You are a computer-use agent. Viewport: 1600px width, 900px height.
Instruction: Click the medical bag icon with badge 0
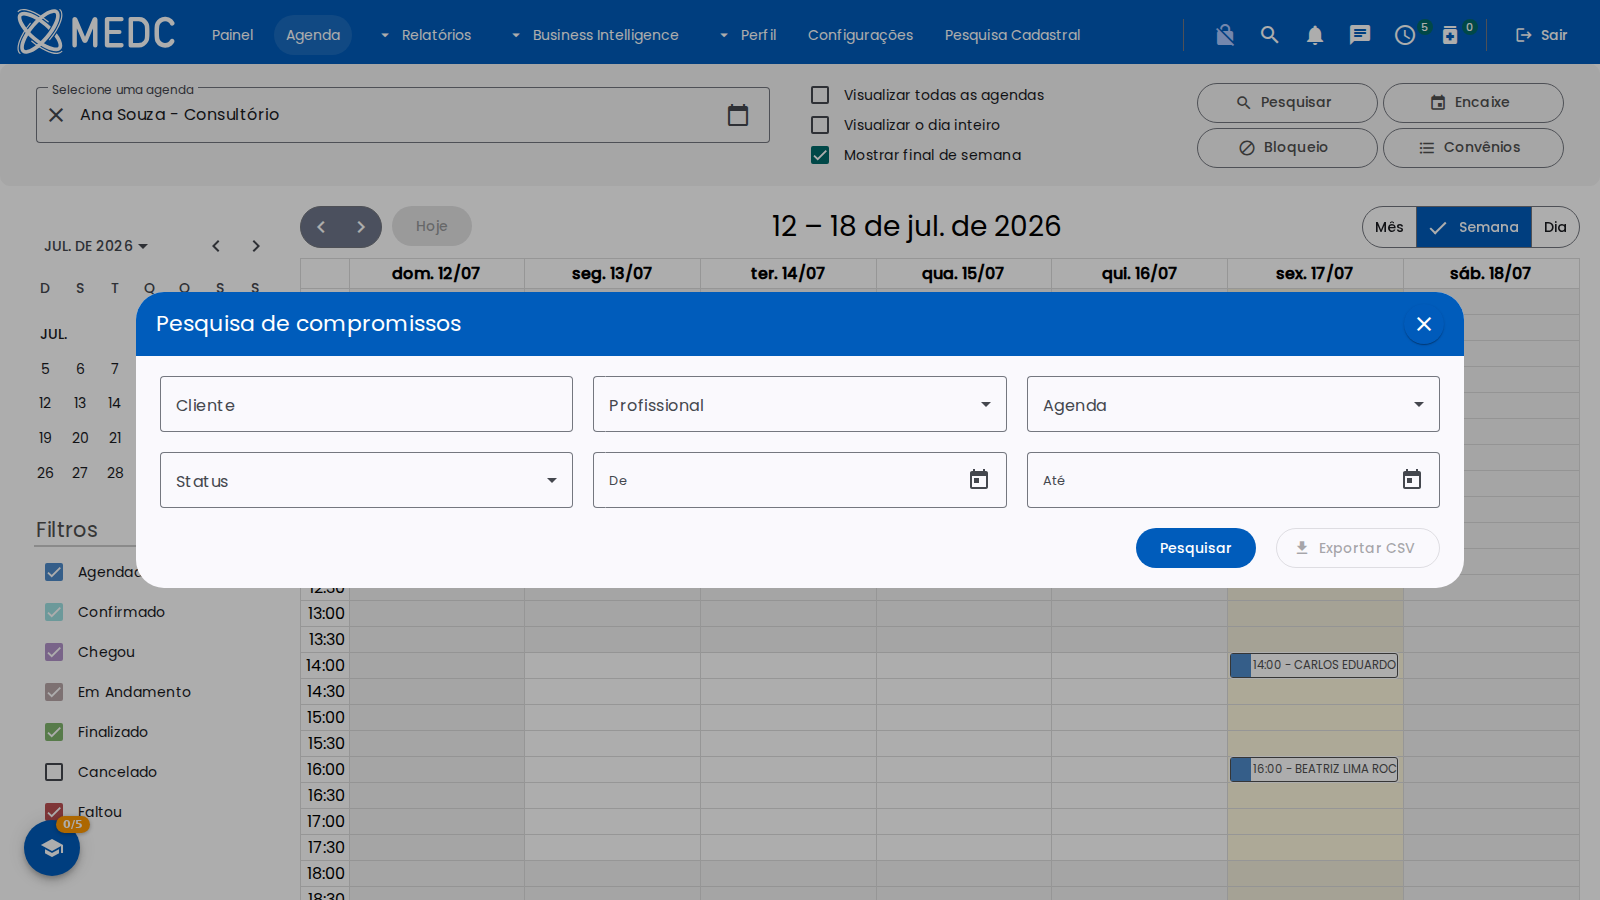click(1450, 35)
